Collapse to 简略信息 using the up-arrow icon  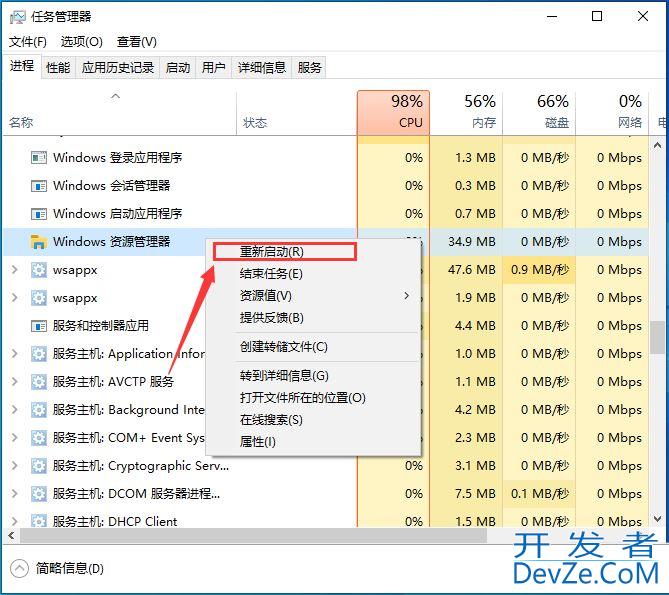pos(19,569)
